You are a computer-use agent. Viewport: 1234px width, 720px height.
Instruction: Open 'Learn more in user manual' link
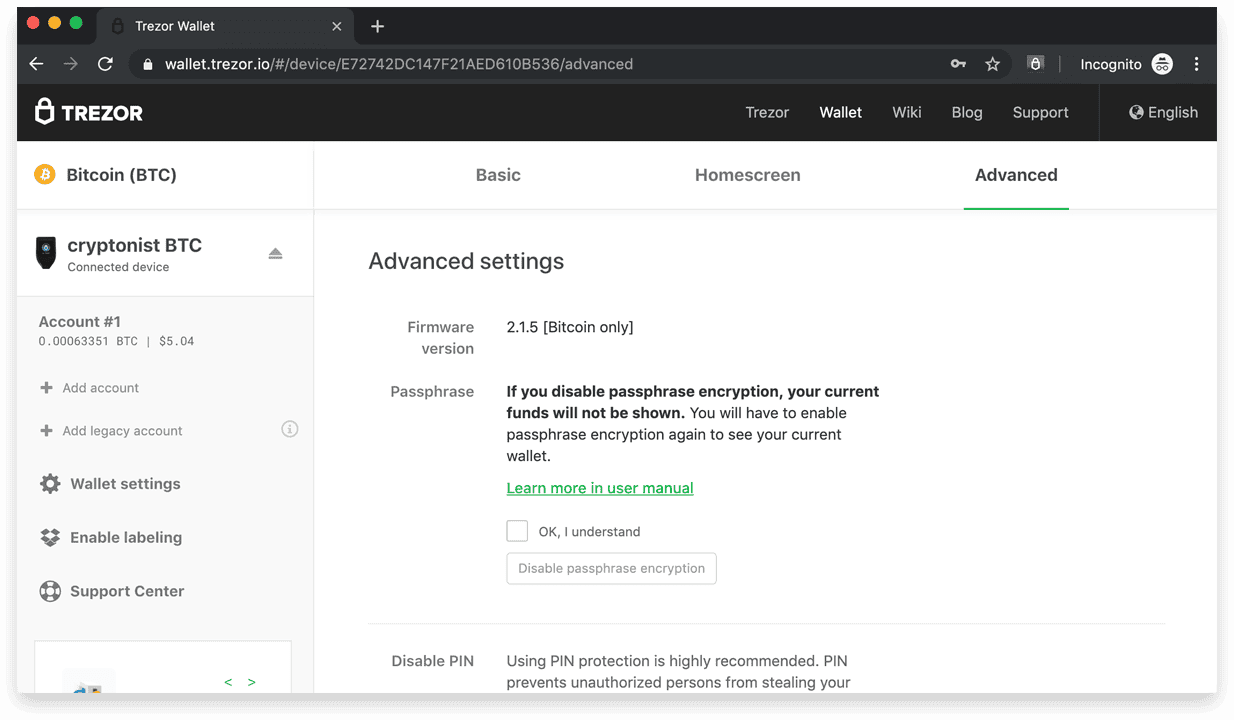coord(600,488)
